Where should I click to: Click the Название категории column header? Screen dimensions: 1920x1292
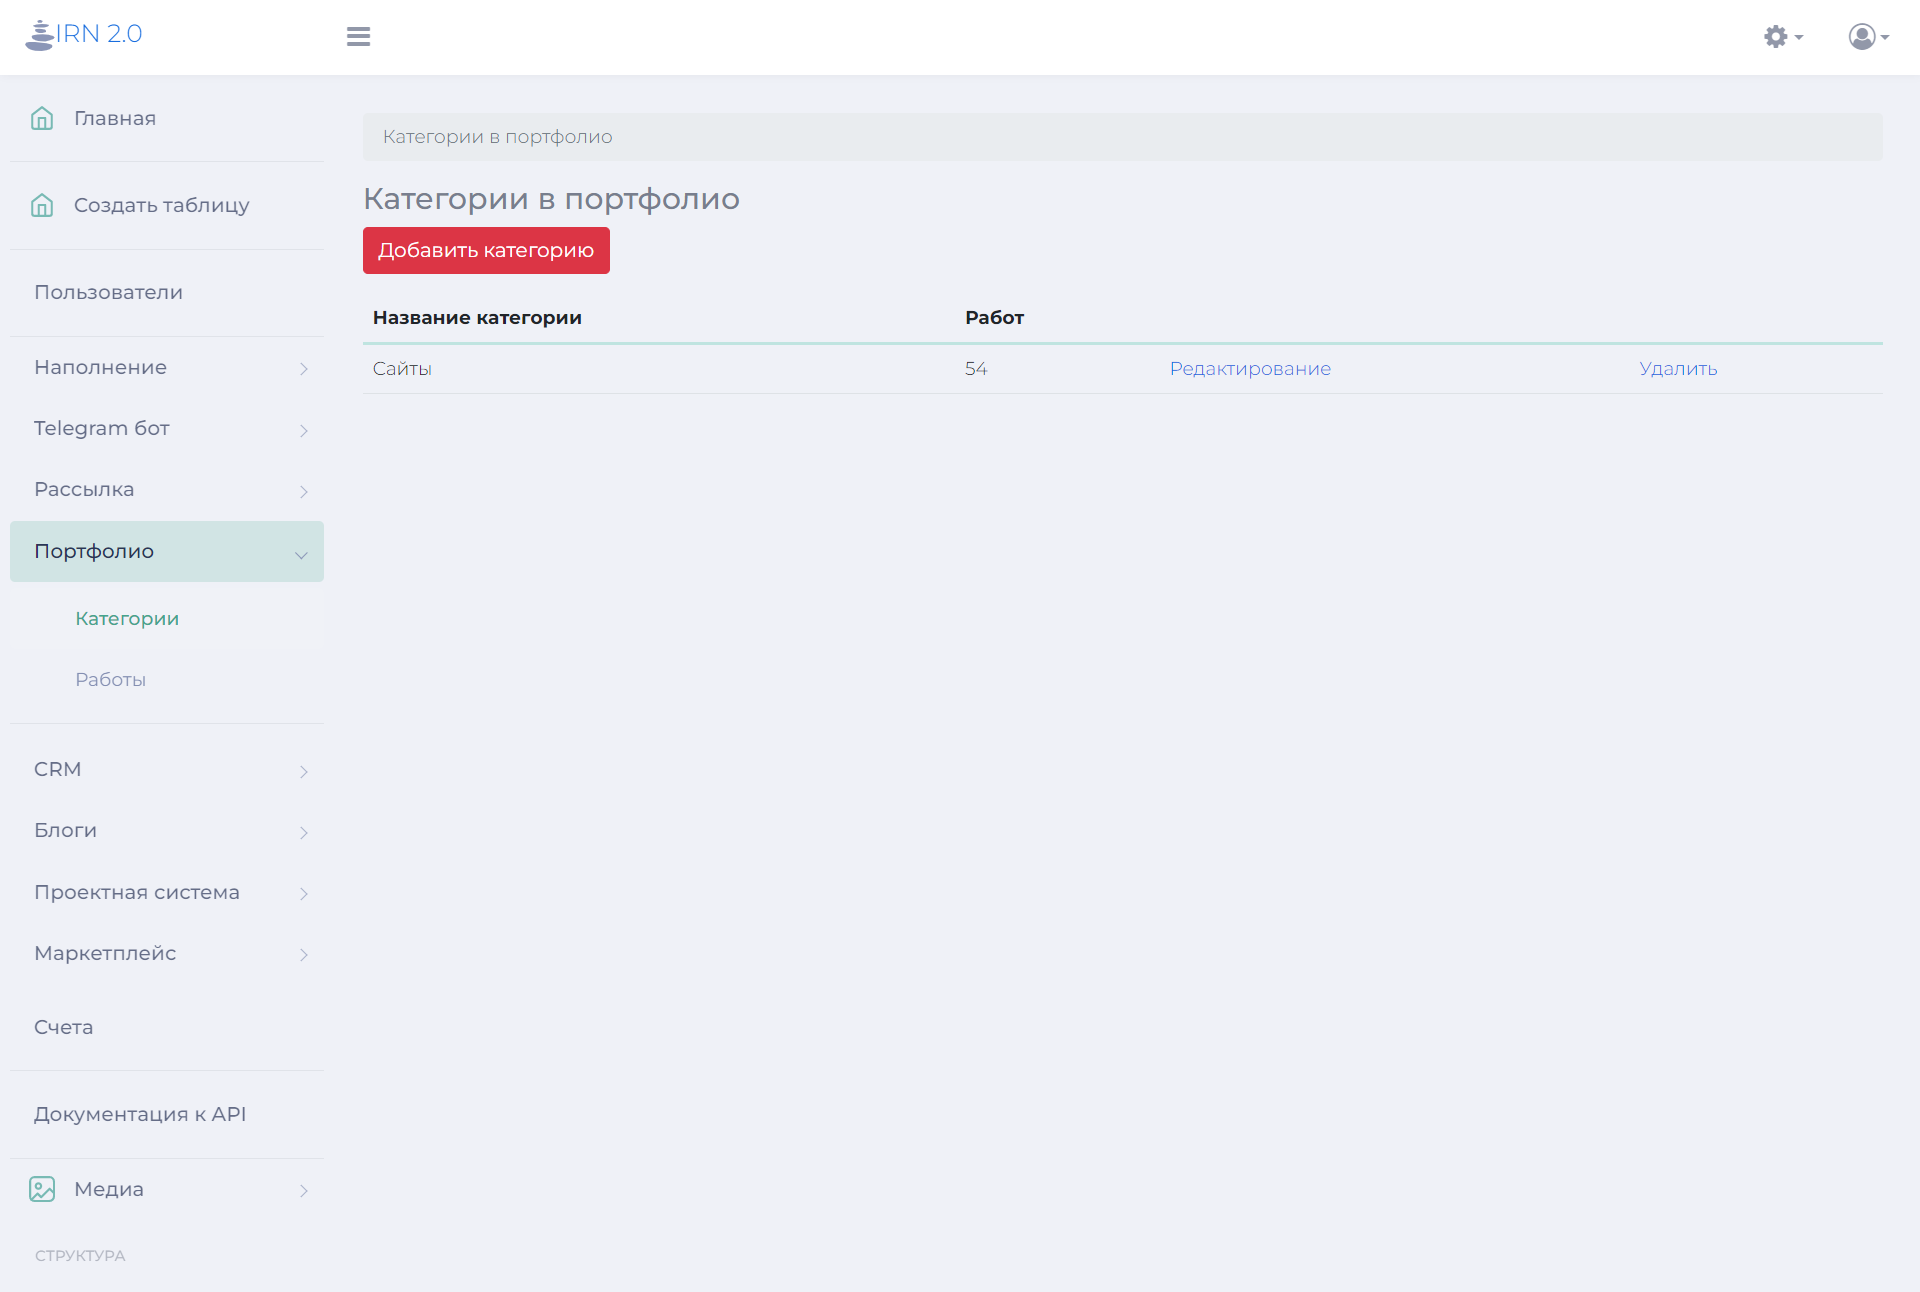pyautogui.click(x=477, y=317)
